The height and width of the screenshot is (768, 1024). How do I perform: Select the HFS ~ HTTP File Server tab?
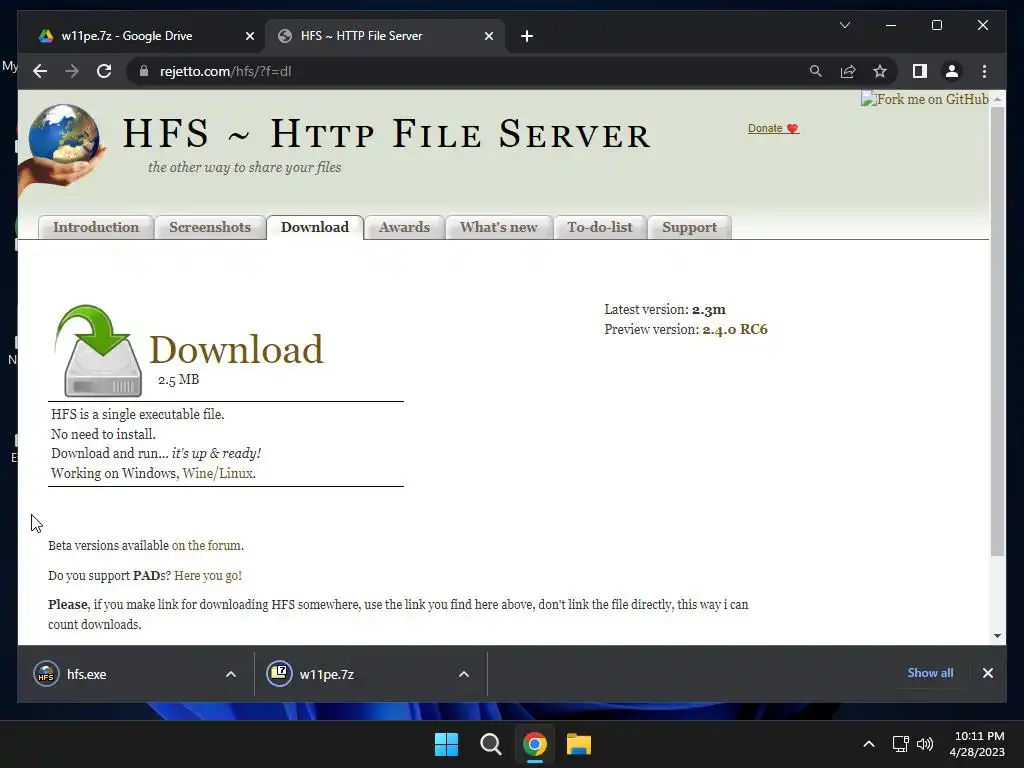point(384,36)
